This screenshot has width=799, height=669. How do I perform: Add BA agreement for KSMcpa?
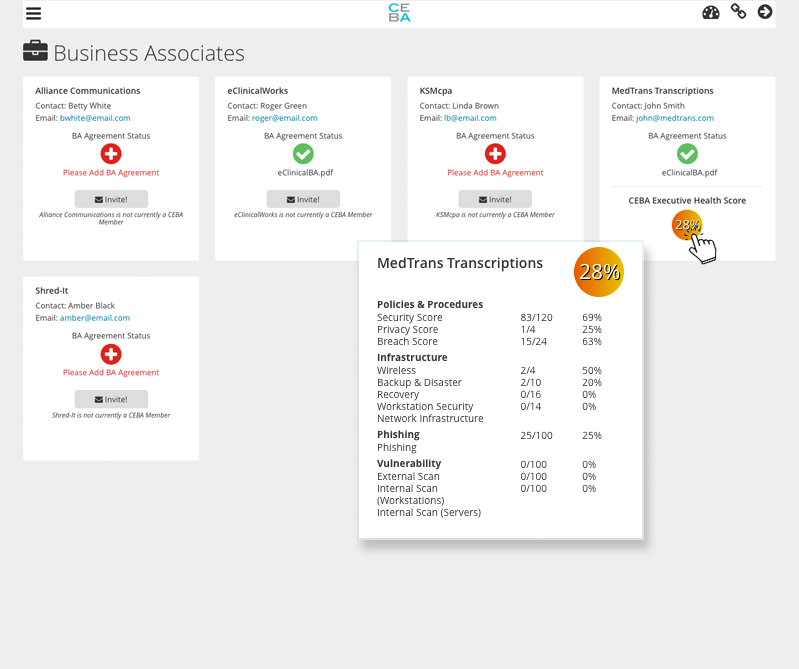[495, 153]
